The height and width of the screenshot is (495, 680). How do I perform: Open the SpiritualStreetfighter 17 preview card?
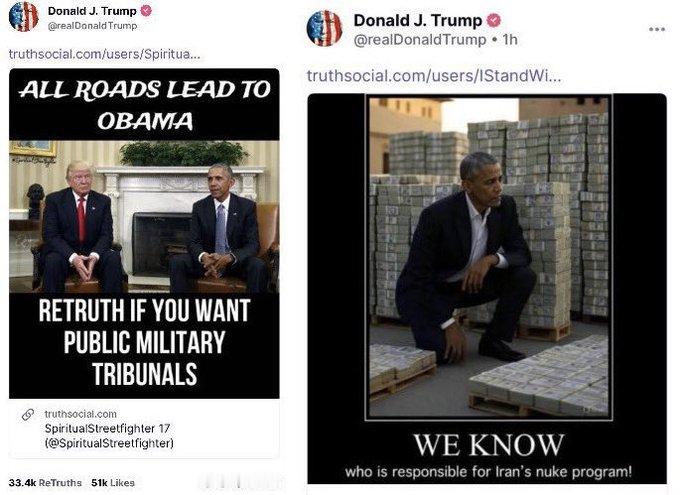144,428
